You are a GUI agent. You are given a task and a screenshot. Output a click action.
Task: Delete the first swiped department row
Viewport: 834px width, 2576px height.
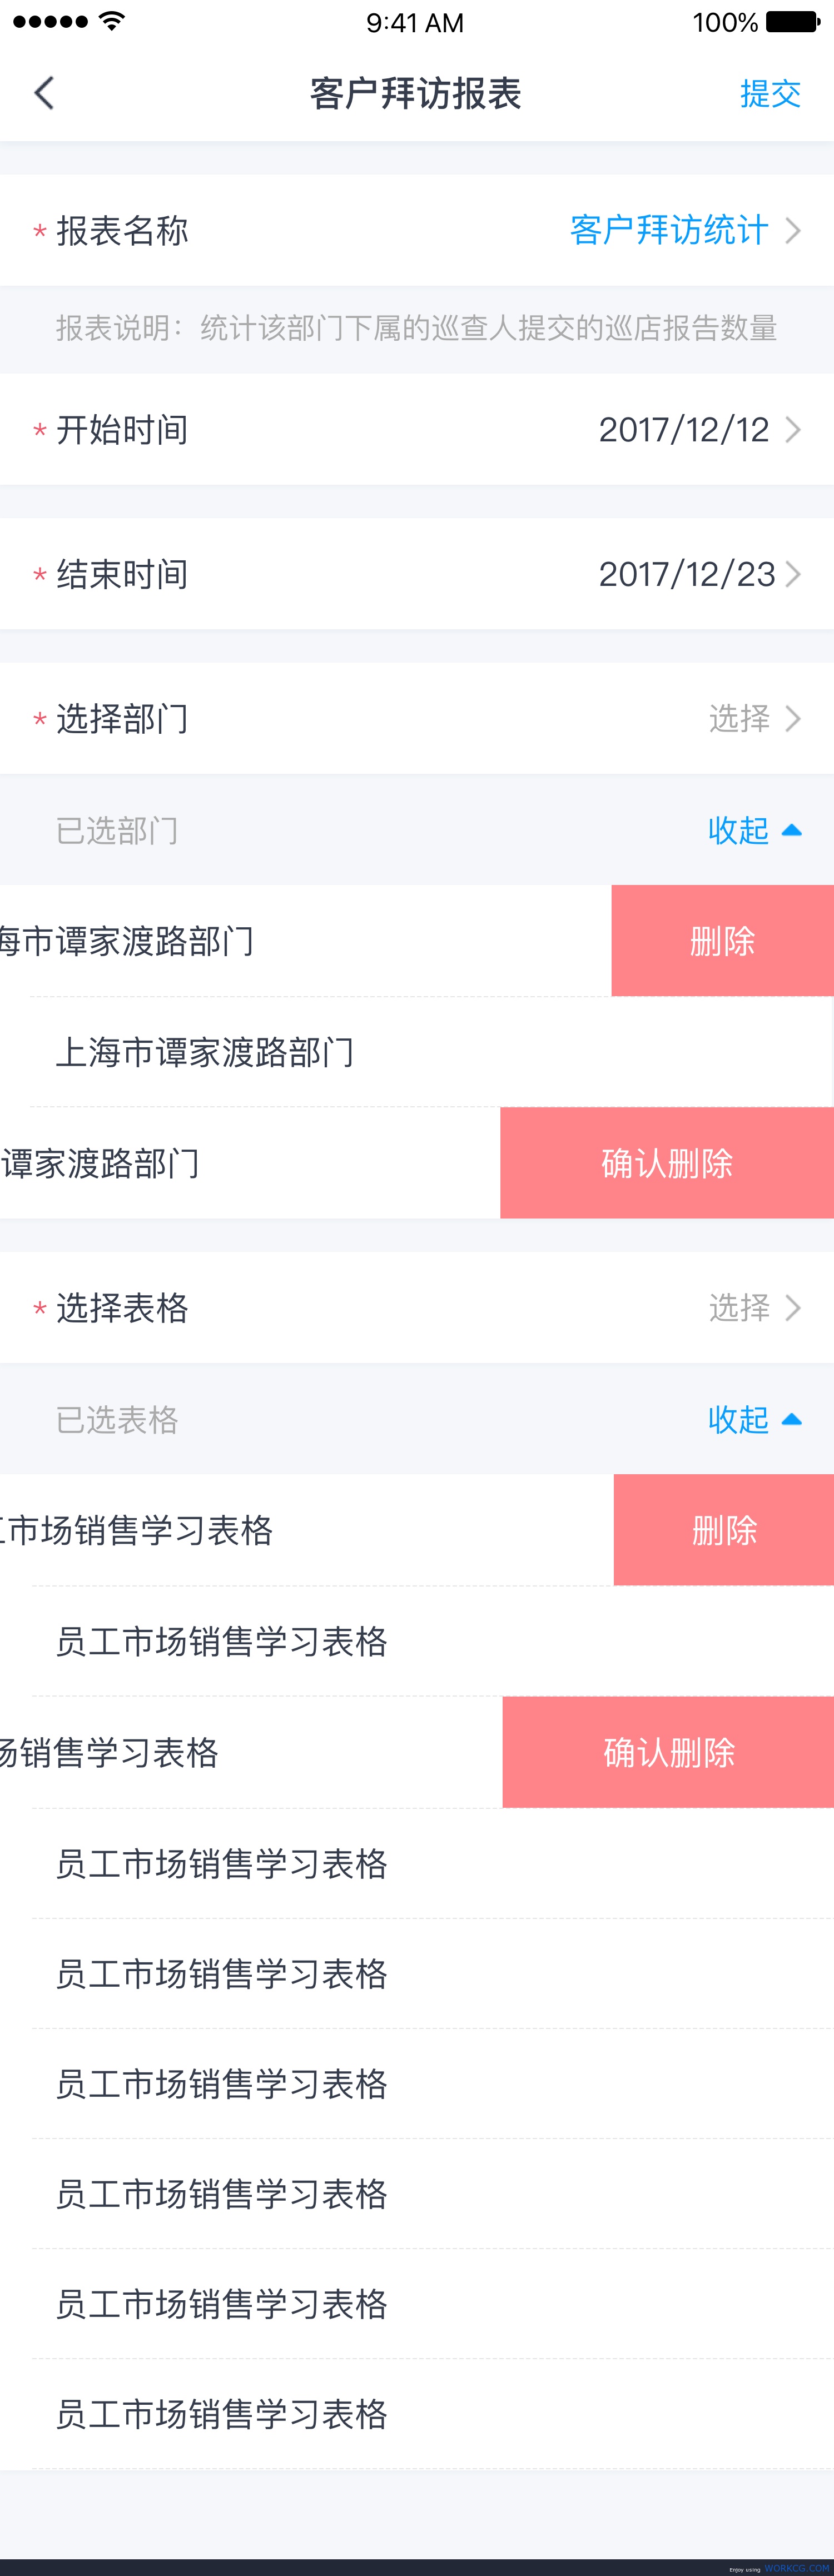[x=723, y=940]
